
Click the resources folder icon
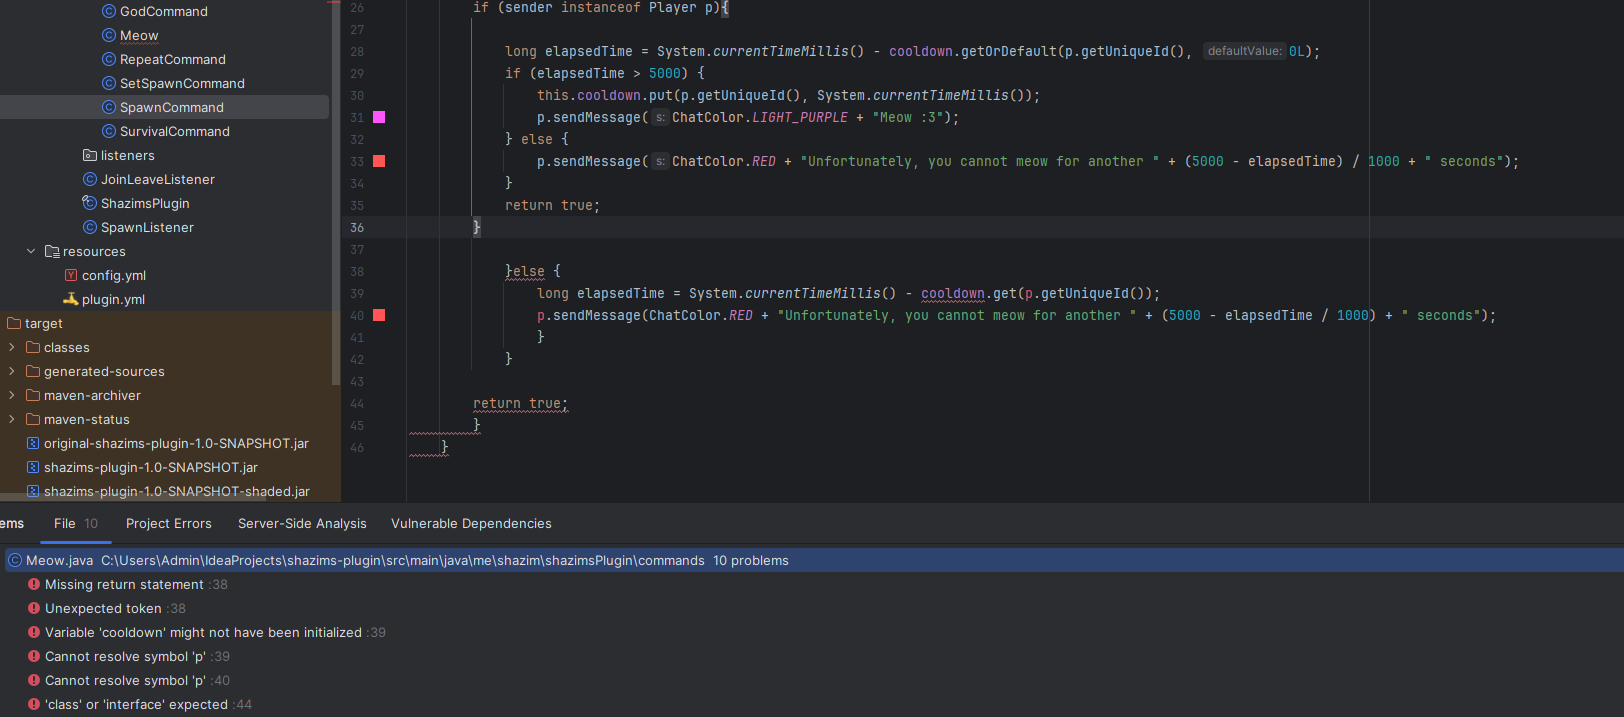click(x=52, y=251)
